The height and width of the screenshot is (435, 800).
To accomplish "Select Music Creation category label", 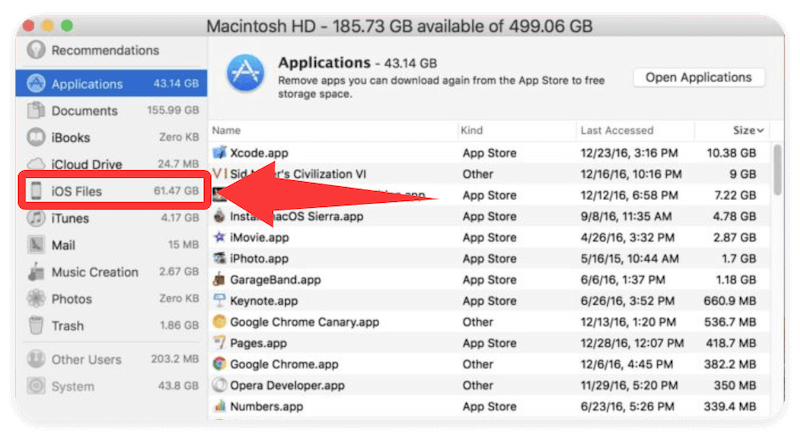I will point(95,272).
